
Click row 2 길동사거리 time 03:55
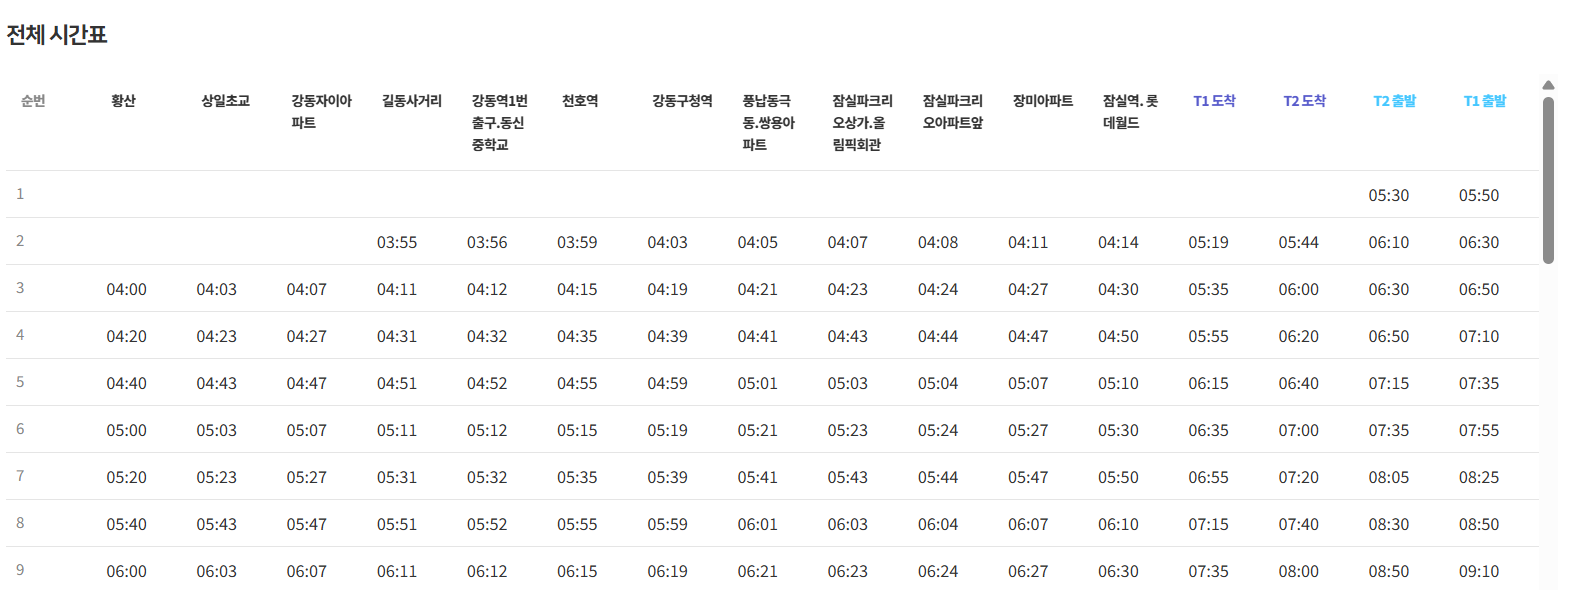[396, 243]
